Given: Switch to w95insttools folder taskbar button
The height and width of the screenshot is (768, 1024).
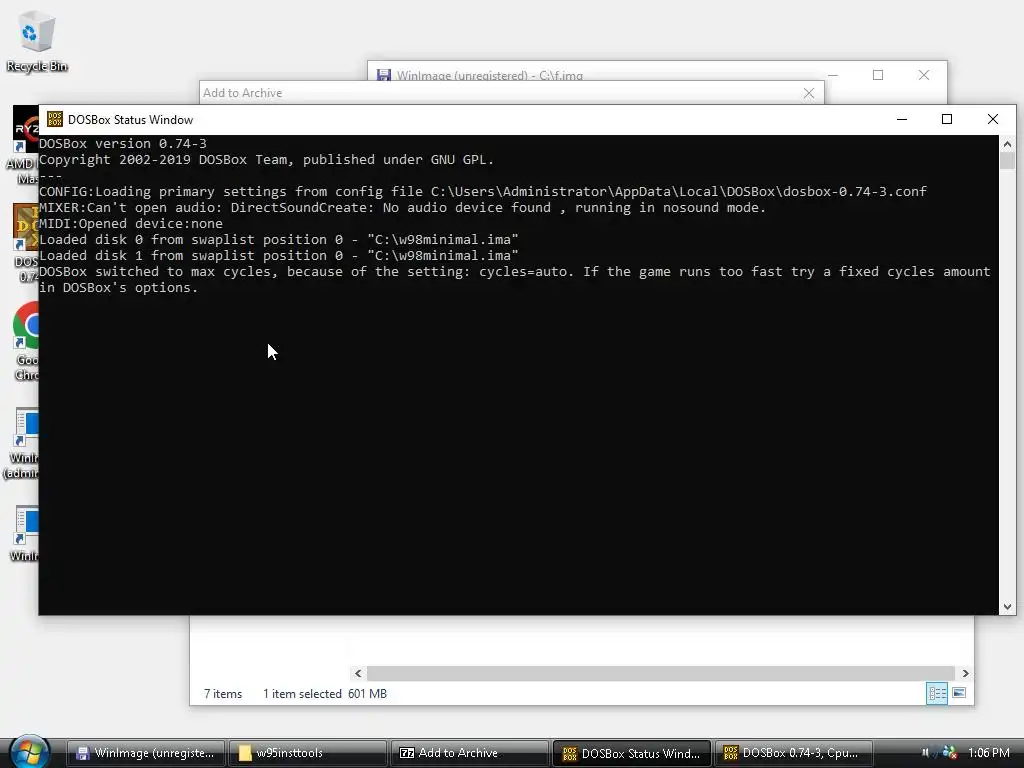Looking at the screenshot, I should point(307,753).
